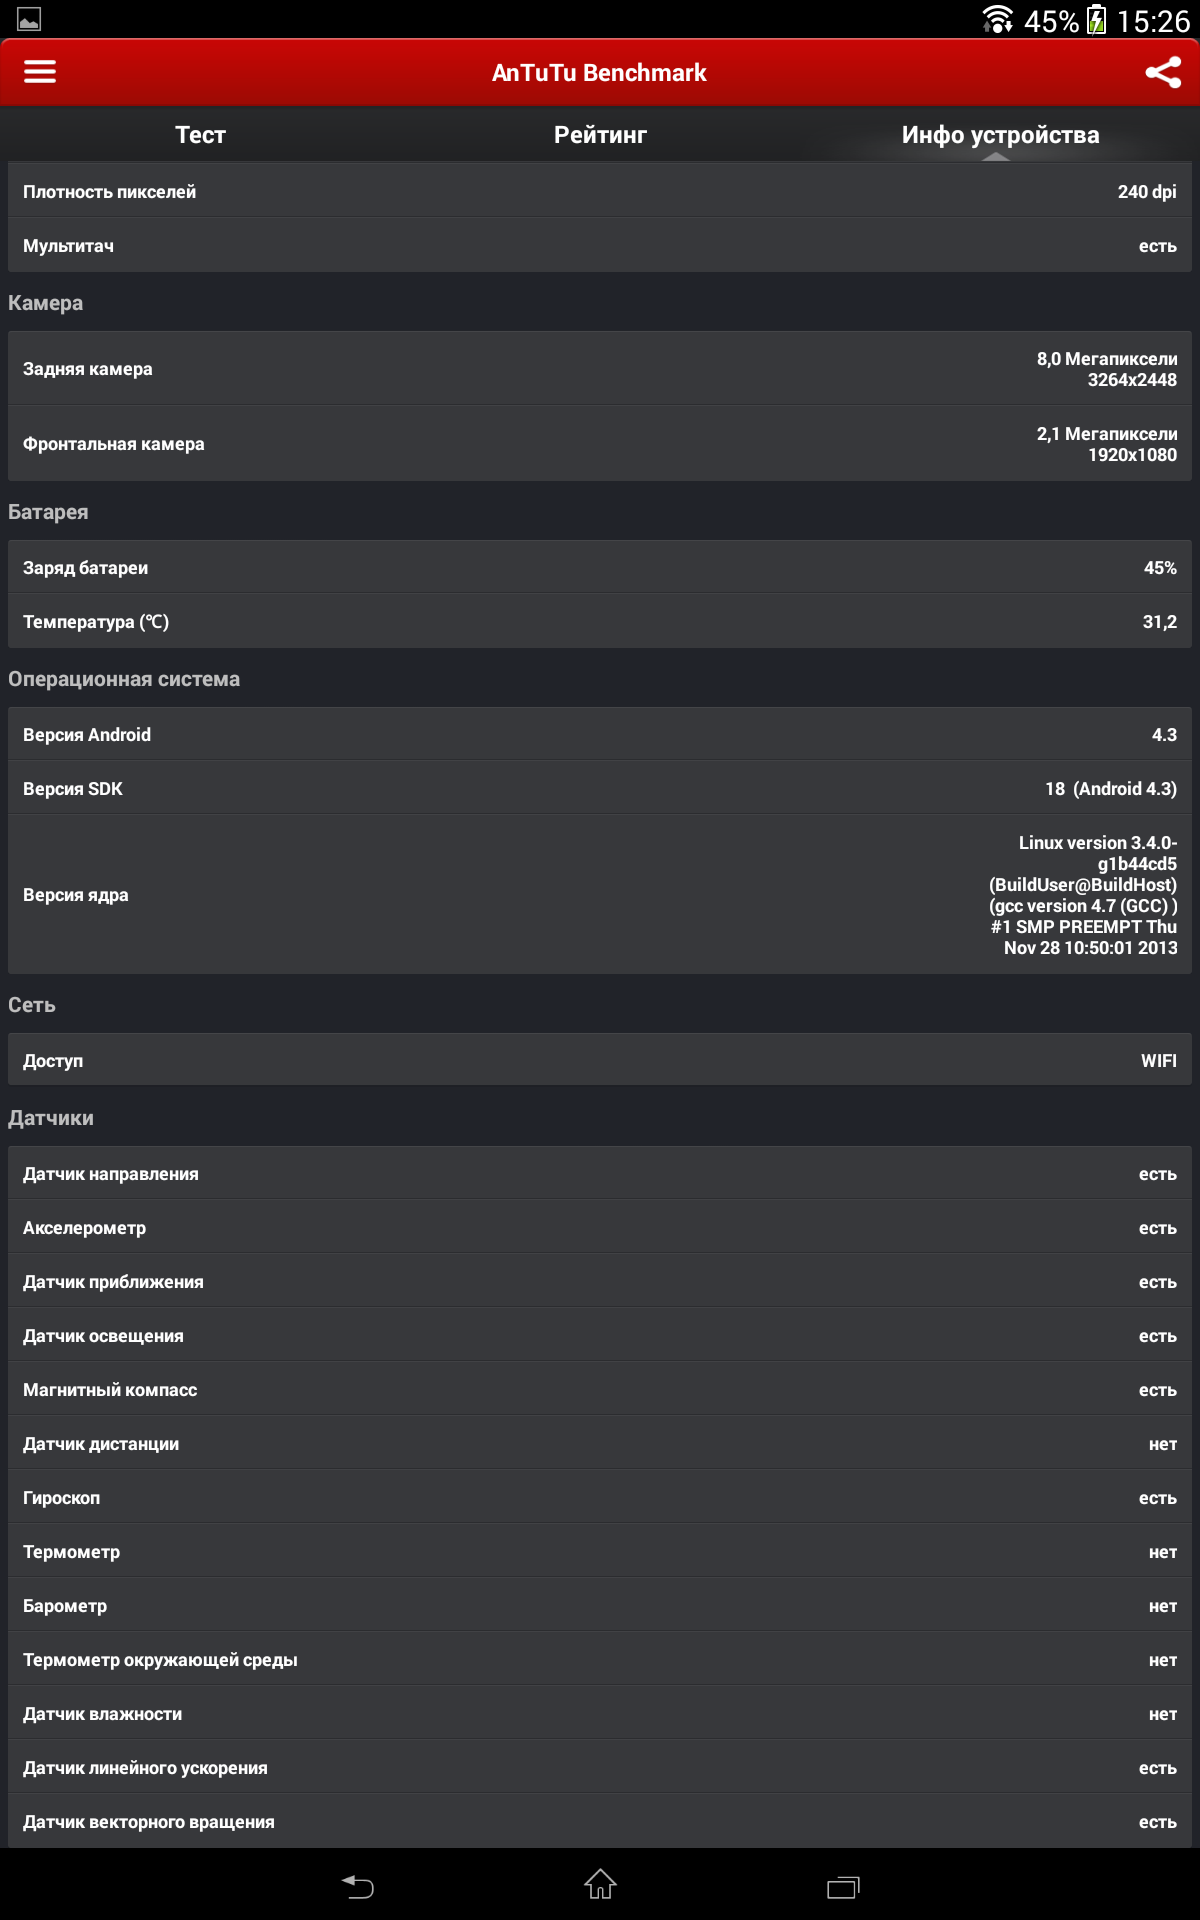1200x1920 pixels.
Task: Open the hamburger menu icon
Action: pyautogui.click(x=40, y=72)
